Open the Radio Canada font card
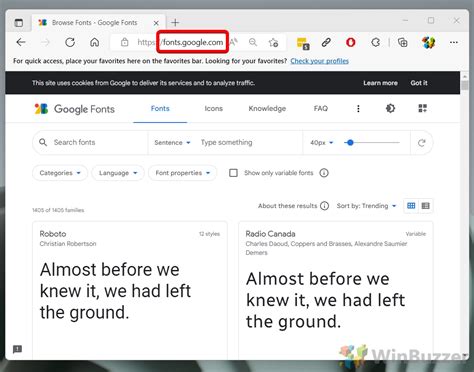 click(x=336, y=290)
